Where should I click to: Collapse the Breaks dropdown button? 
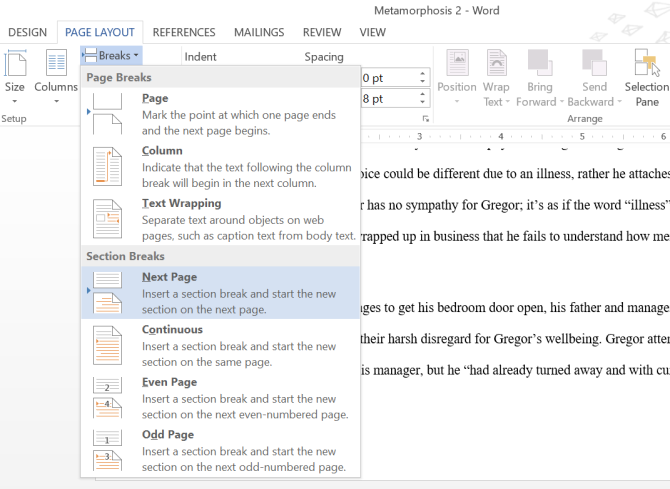click(111, 56)
